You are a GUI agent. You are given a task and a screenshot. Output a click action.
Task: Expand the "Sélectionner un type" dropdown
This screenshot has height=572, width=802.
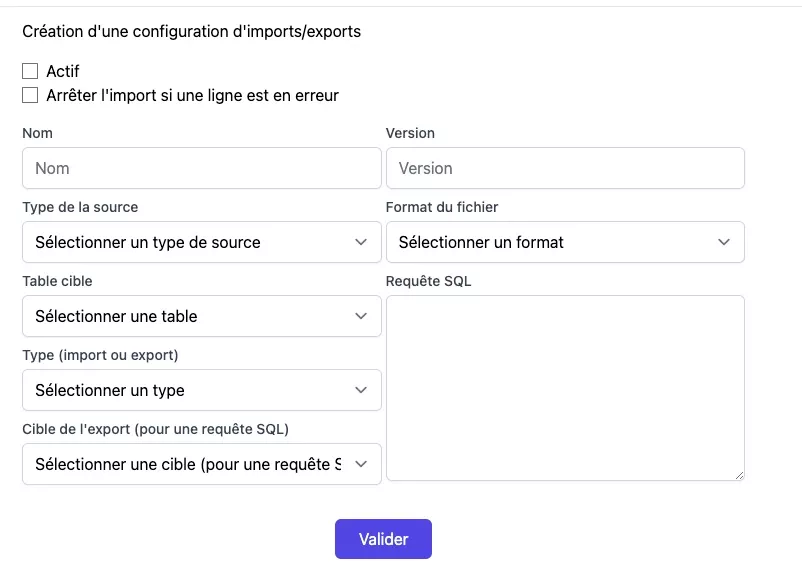click(201, 390)
